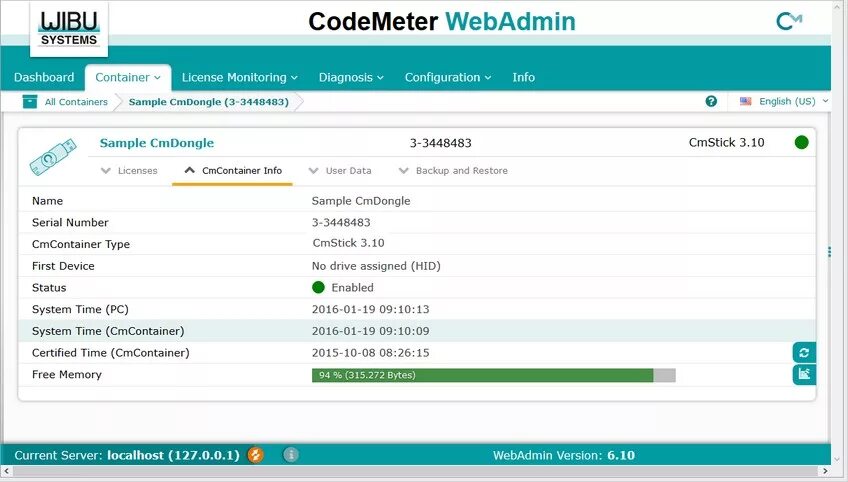Click the horizontal scrollbar track
The width and height of the screenshot is (848, 482).
[x=417, y=471]
